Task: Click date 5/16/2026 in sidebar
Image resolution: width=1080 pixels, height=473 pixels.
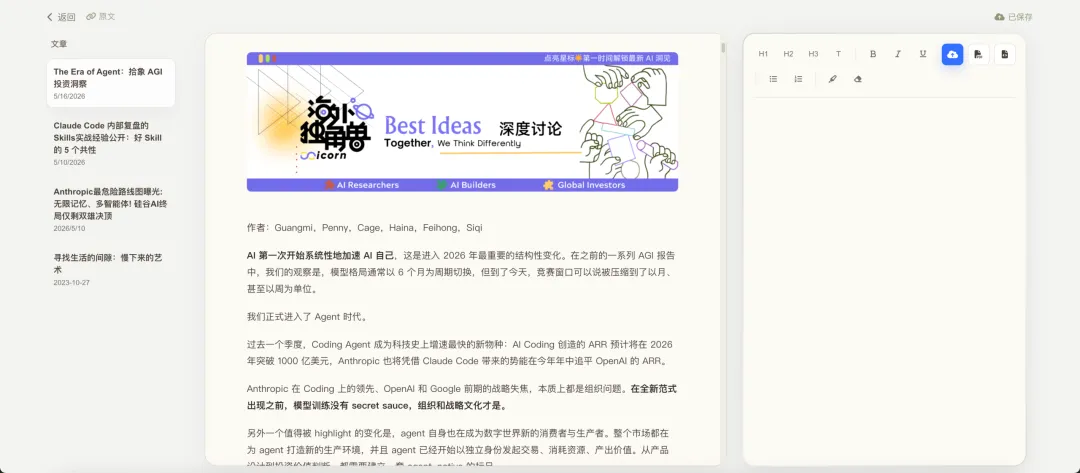Action: [70, 96]
